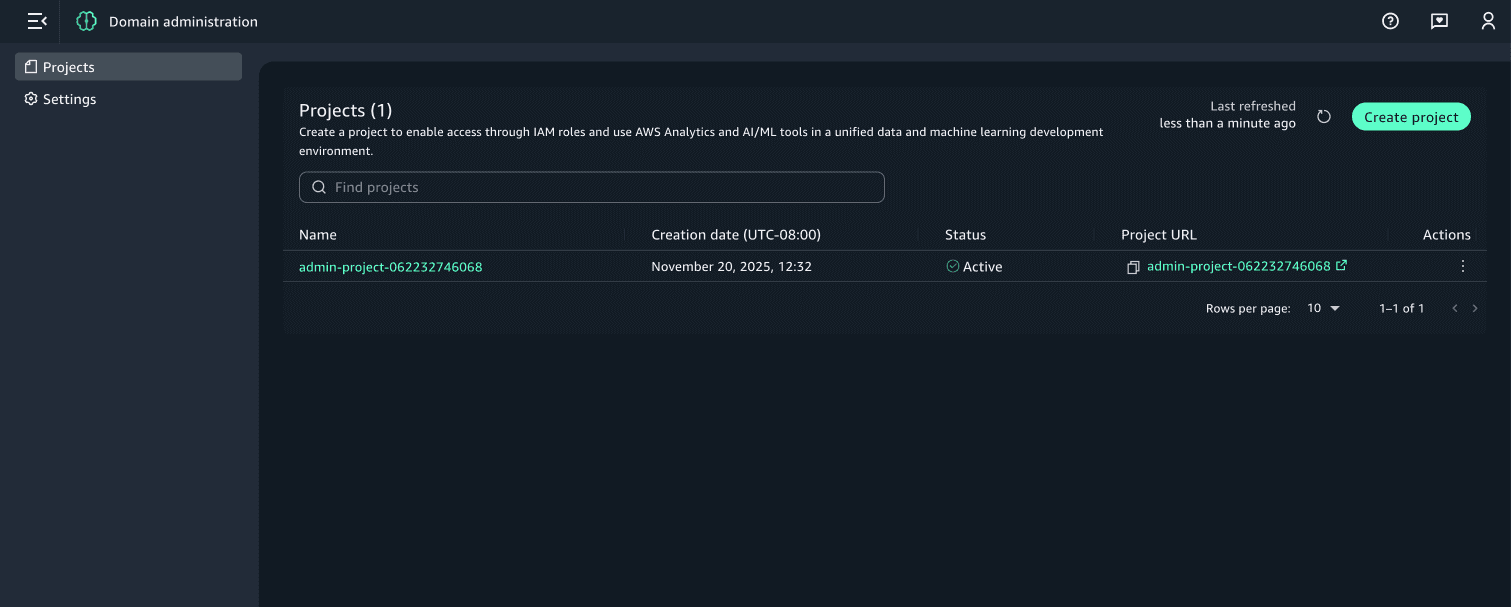1511x607 pixels.
Task: Click the Project URL column header
Action: tap(1158, 235)
